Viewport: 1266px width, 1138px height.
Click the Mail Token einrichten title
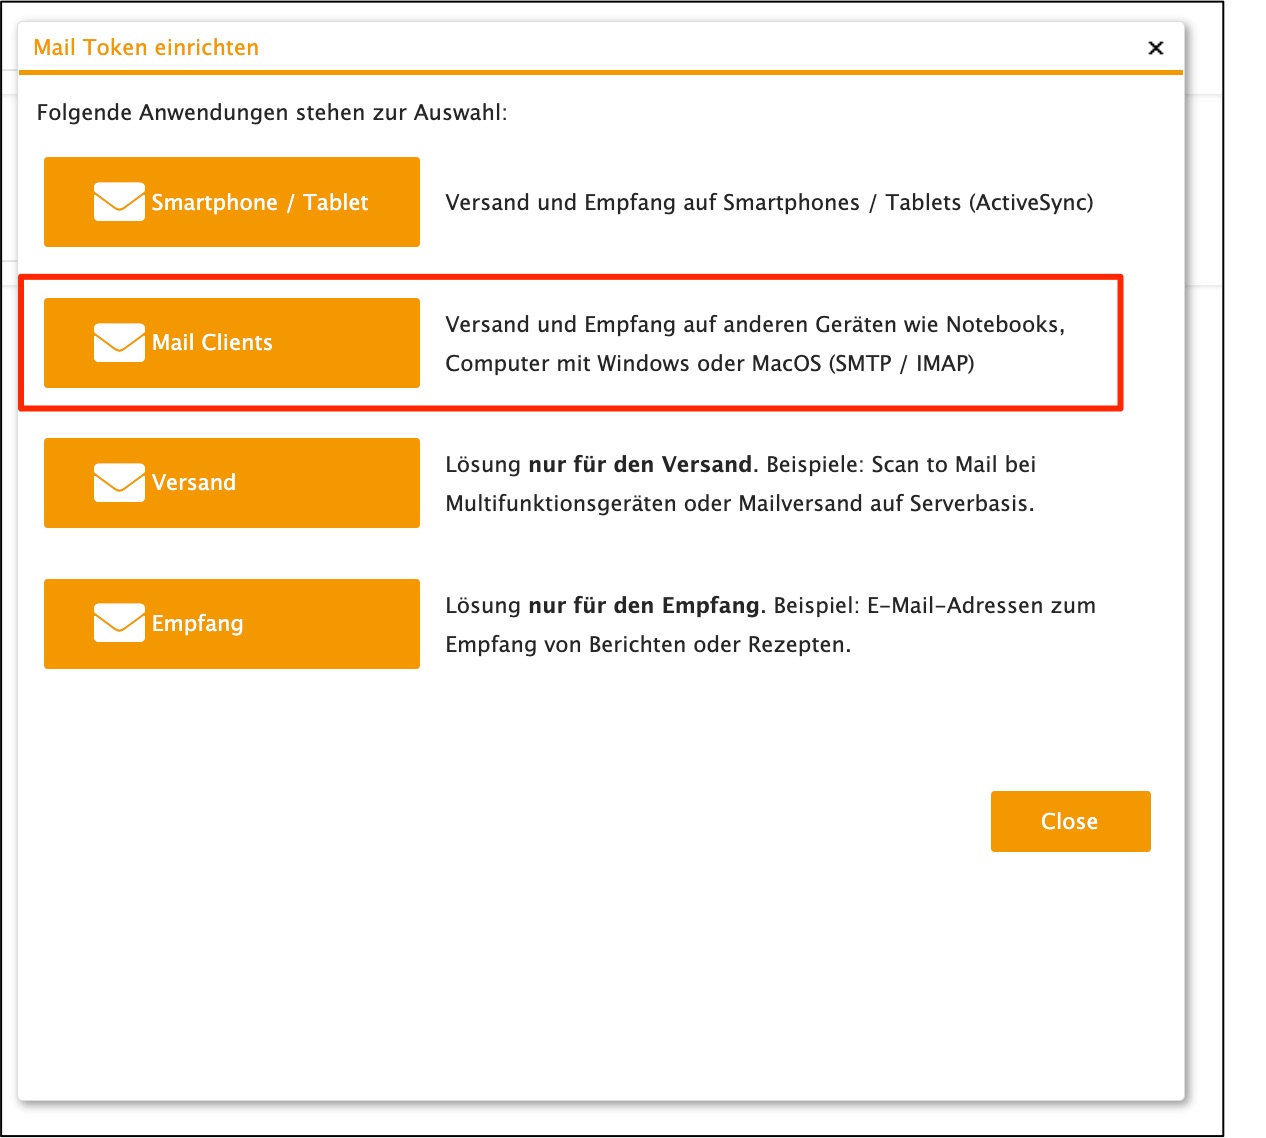click(146, 46)
